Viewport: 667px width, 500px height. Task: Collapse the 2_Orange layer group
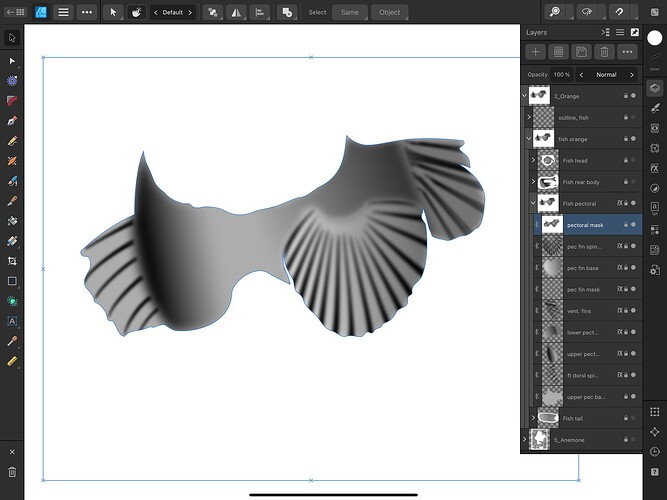[524, 96]
